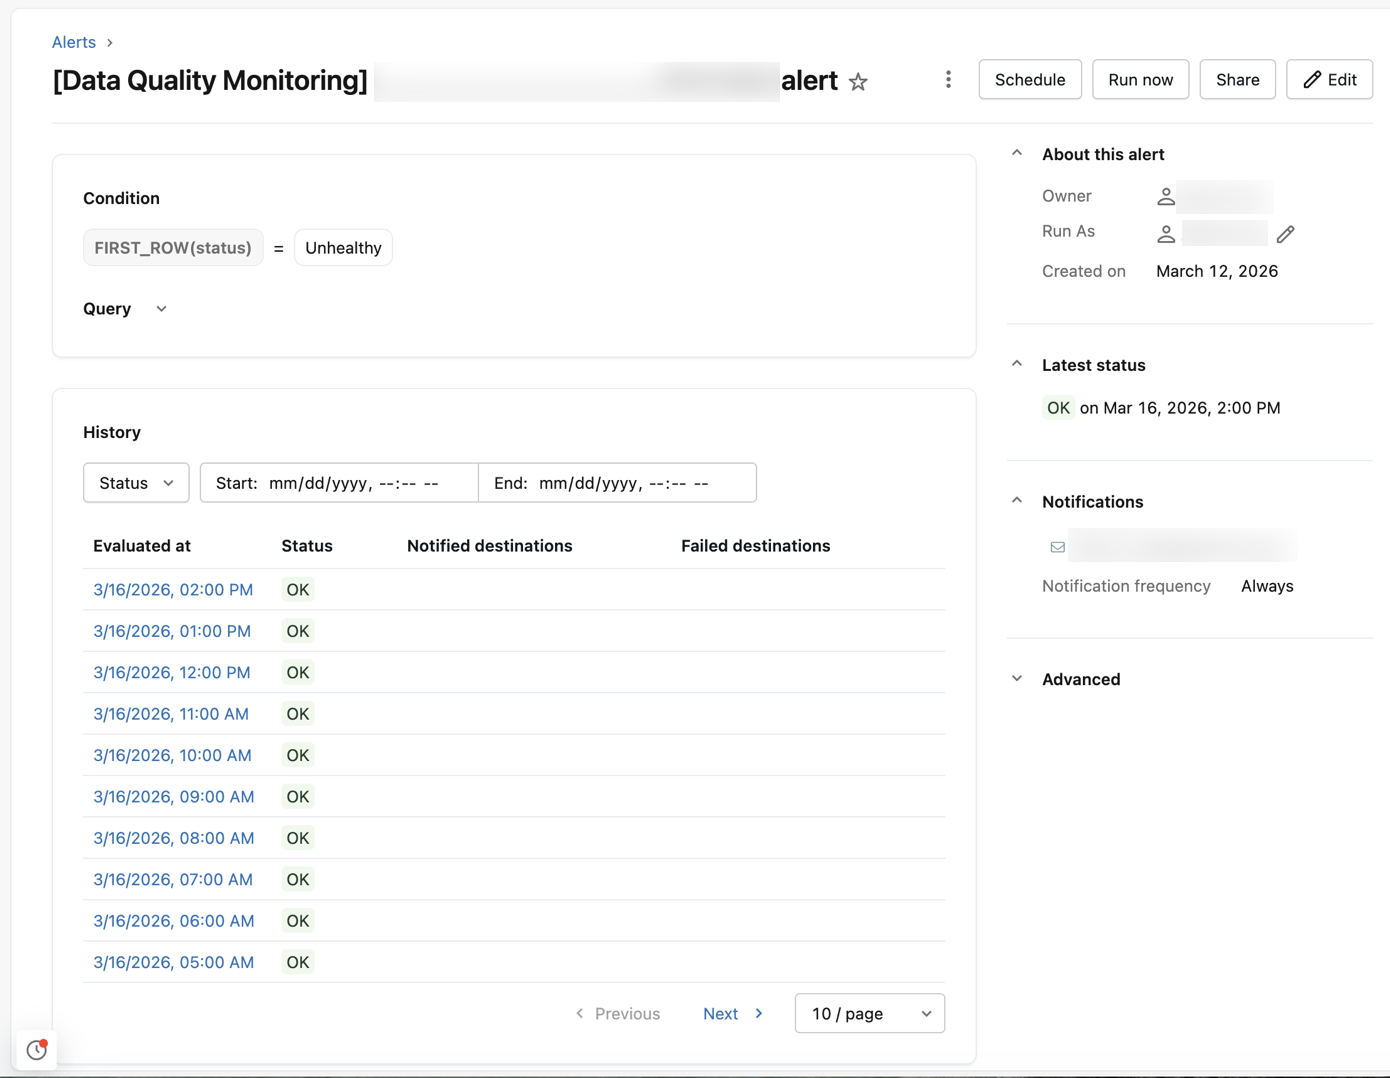1390x1078 pixels.
Task: Collapse the Latest status section
Action: click(1017, 365)
